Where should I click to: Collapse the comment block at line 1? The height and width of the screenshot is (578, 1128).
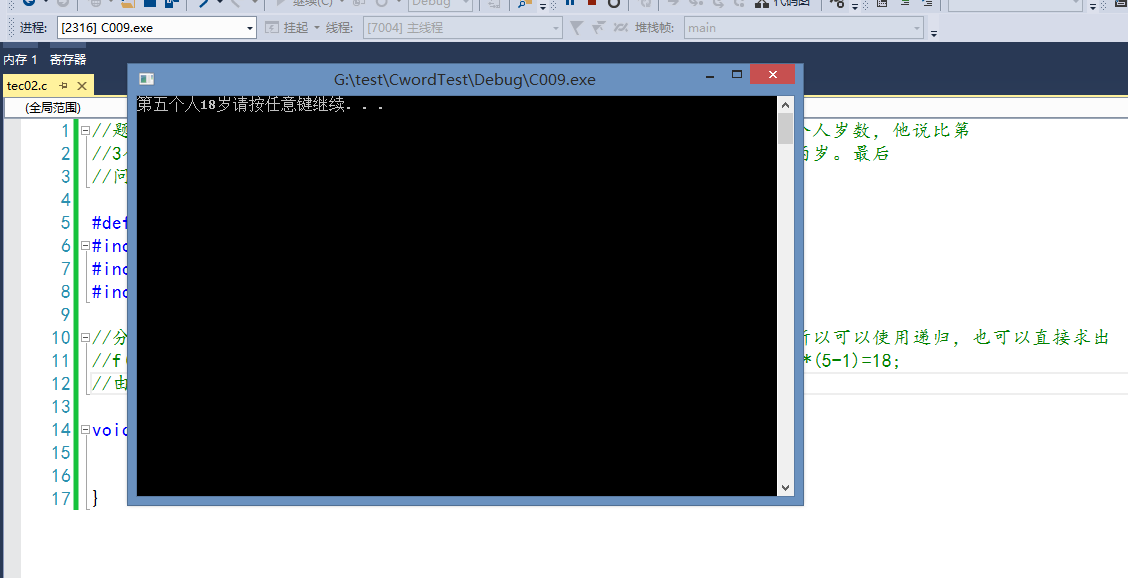[x=85, y=131]
